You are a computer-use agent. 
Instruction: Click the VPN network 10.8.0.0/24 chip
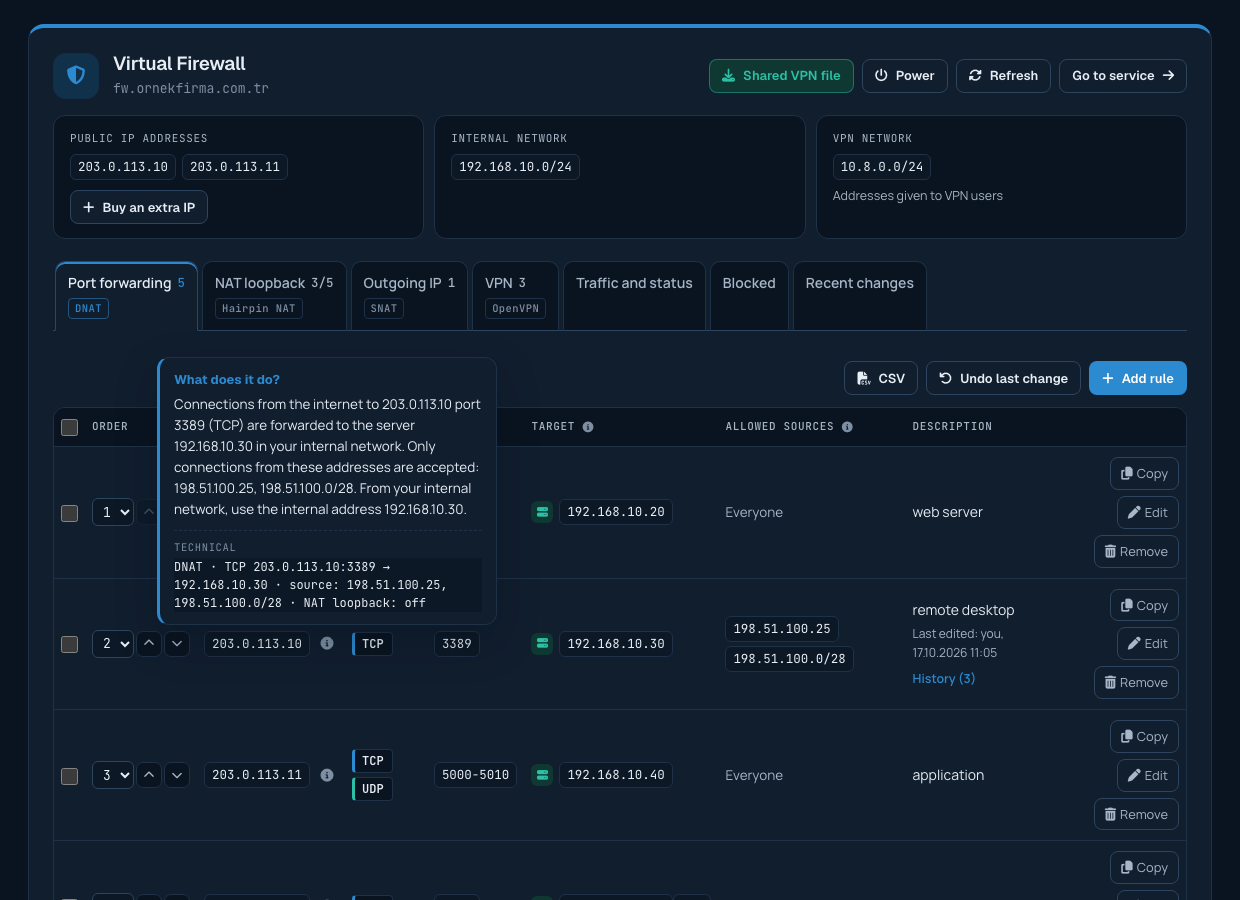pyautogui.click(x=882, y=167)
